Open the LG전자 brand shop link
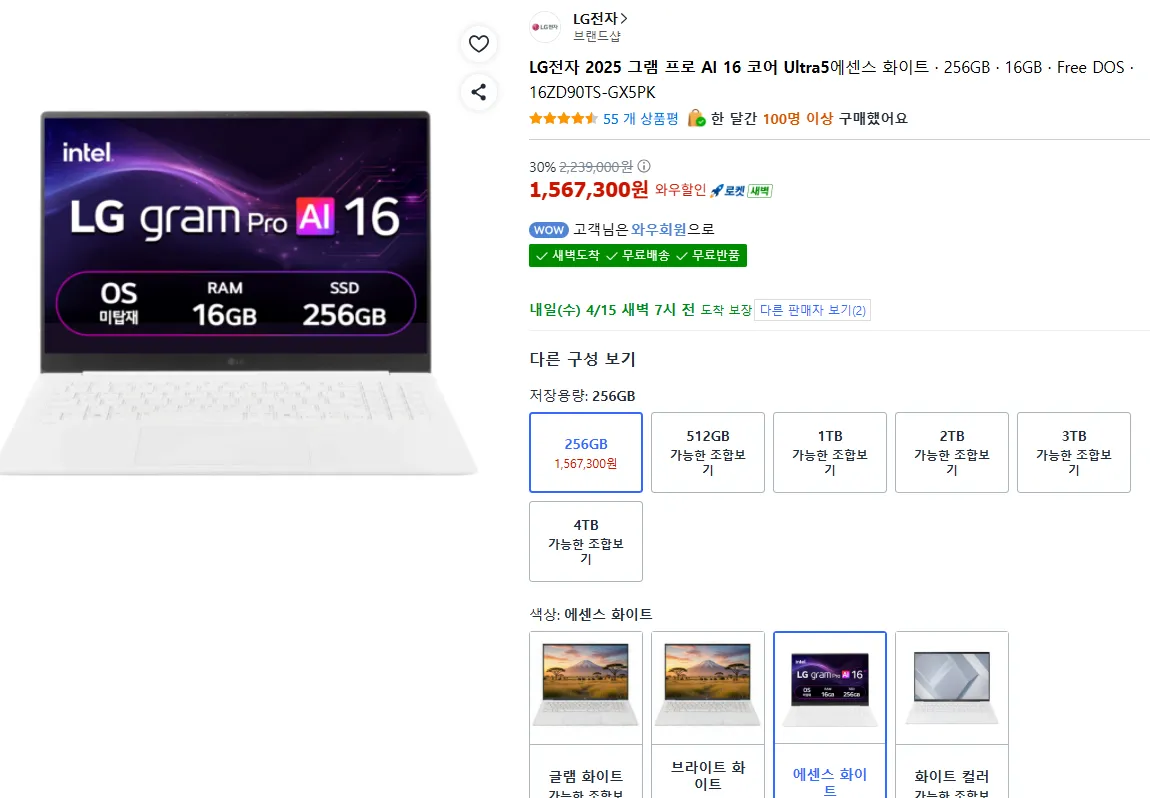 coord(600,18)
